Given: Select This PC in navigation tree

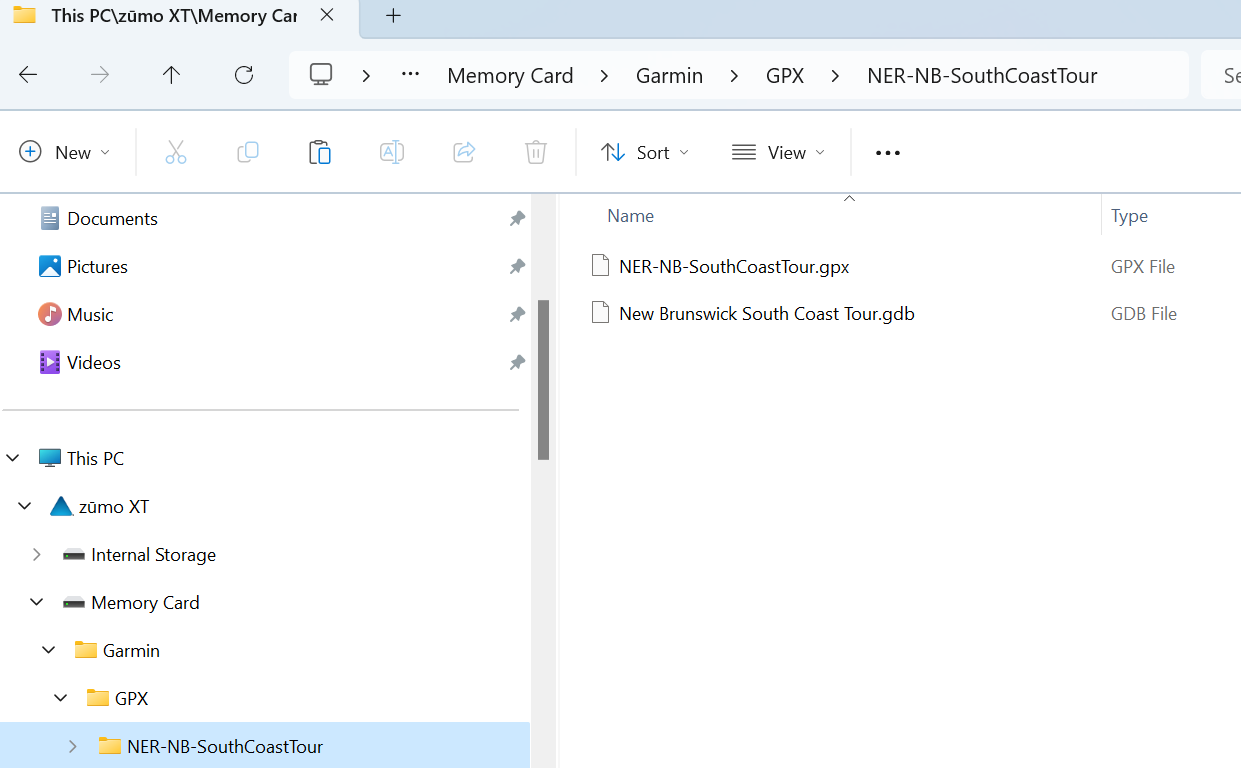Looking at the screenshot, I should (96, 458).
